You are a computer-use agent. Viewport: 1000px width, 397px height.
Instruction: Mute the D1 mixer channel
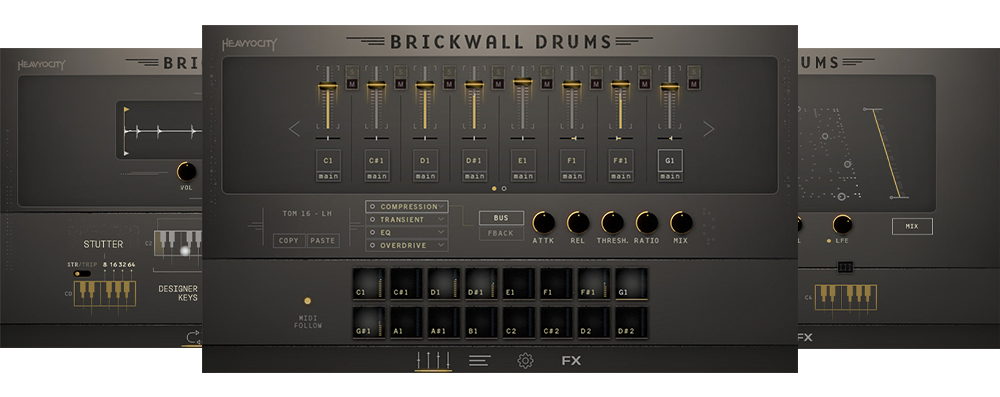coord(449,84)
